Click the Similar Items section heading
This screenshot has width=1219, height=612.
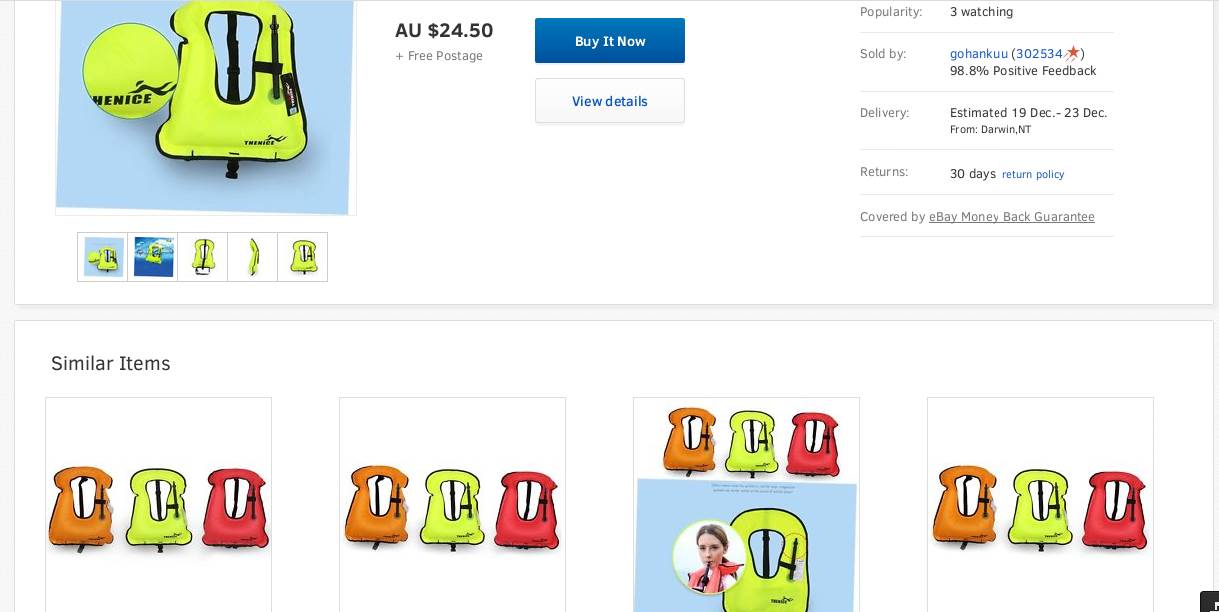point(111,363)
